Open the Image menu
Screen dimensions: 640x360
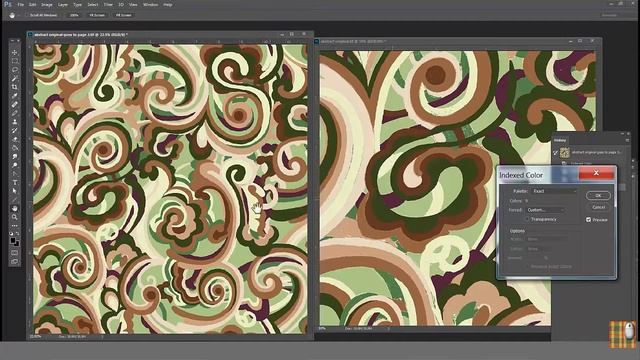coord(47,4)
